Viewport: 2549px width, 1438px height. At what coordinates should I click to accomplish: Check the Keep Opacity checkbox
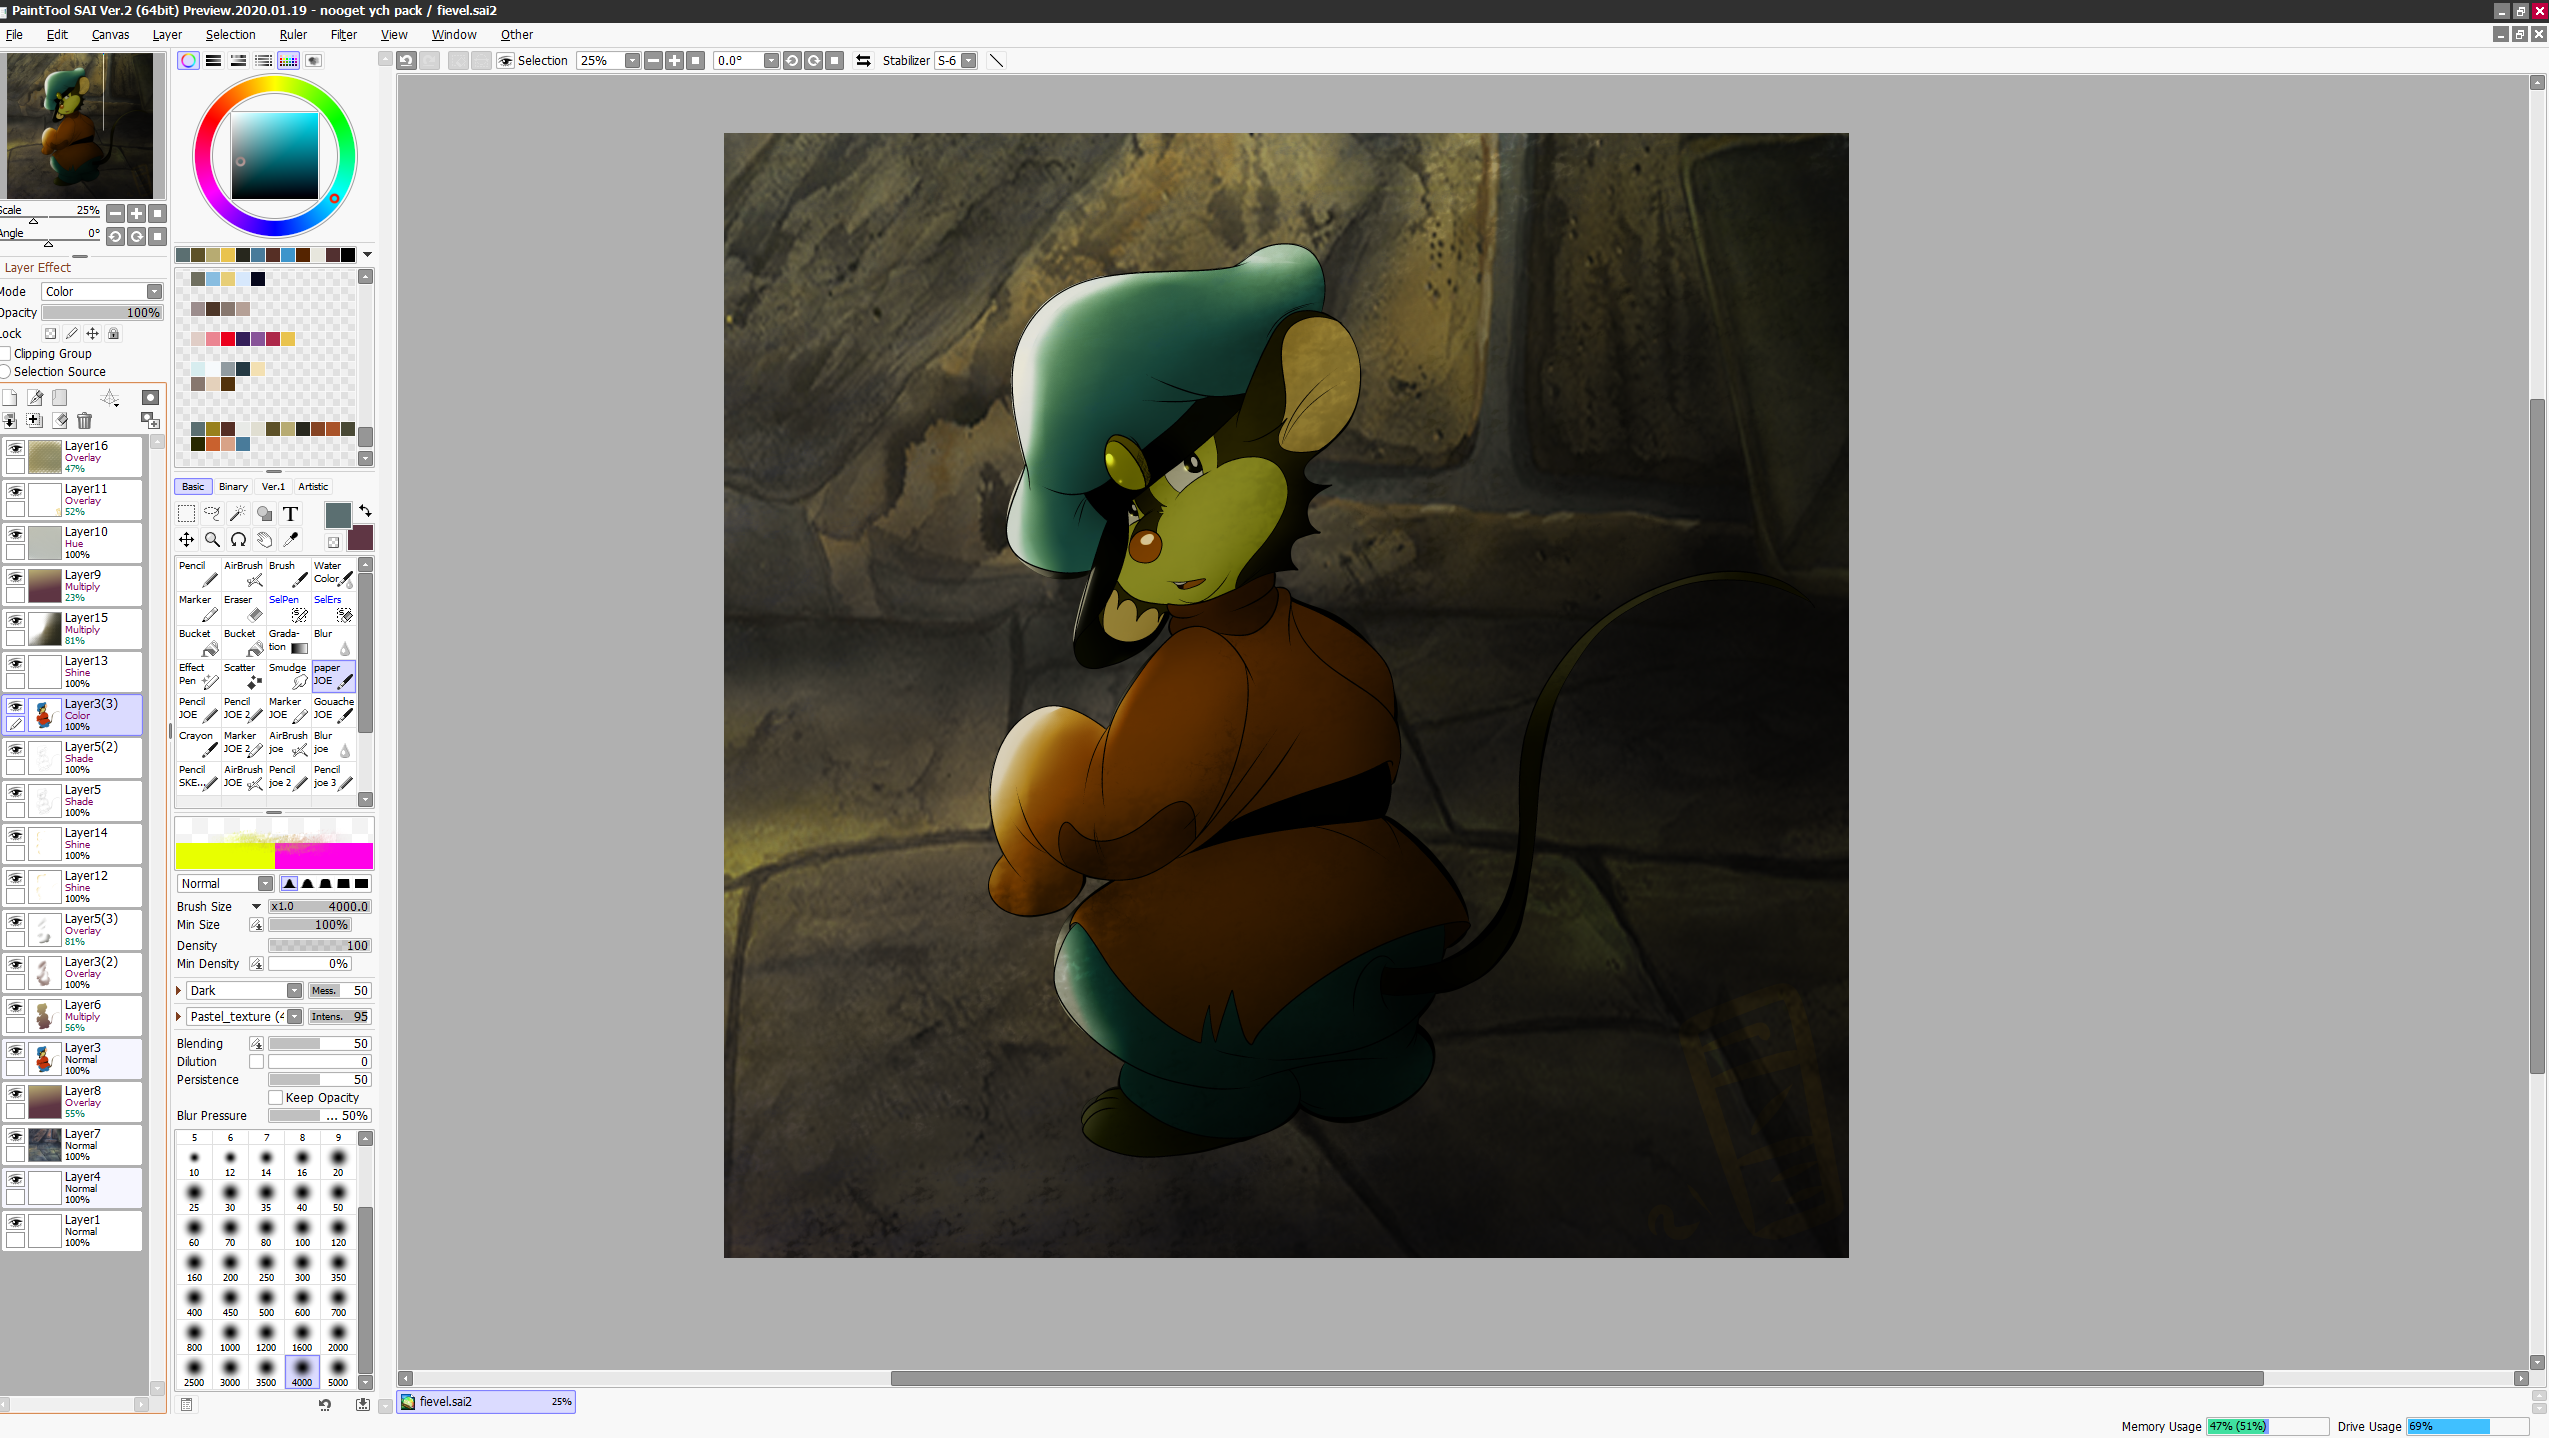coord(276,1098)
